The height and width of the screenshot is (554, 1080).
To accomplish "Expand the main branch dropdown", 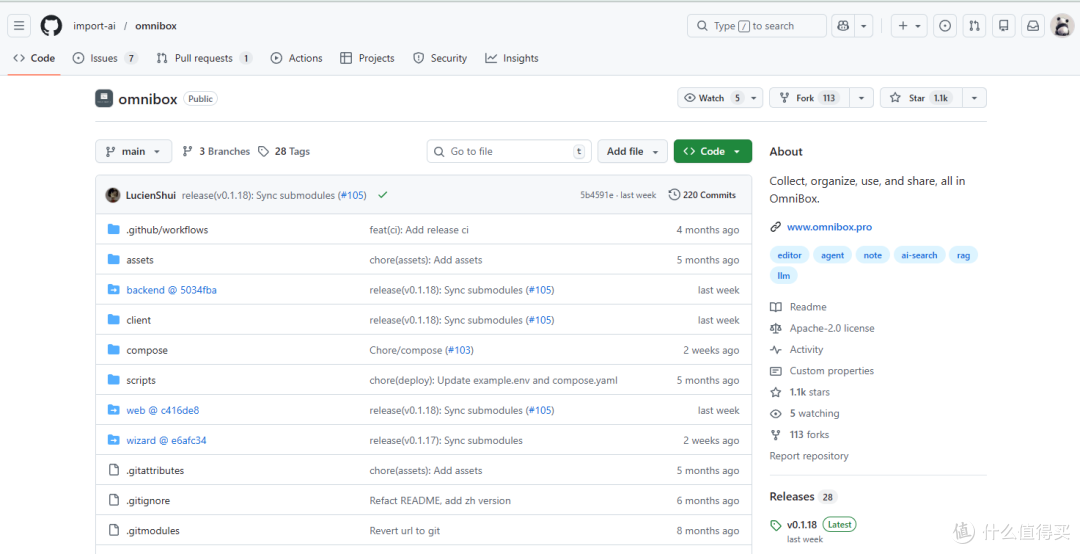I will [x=134, y=152].
